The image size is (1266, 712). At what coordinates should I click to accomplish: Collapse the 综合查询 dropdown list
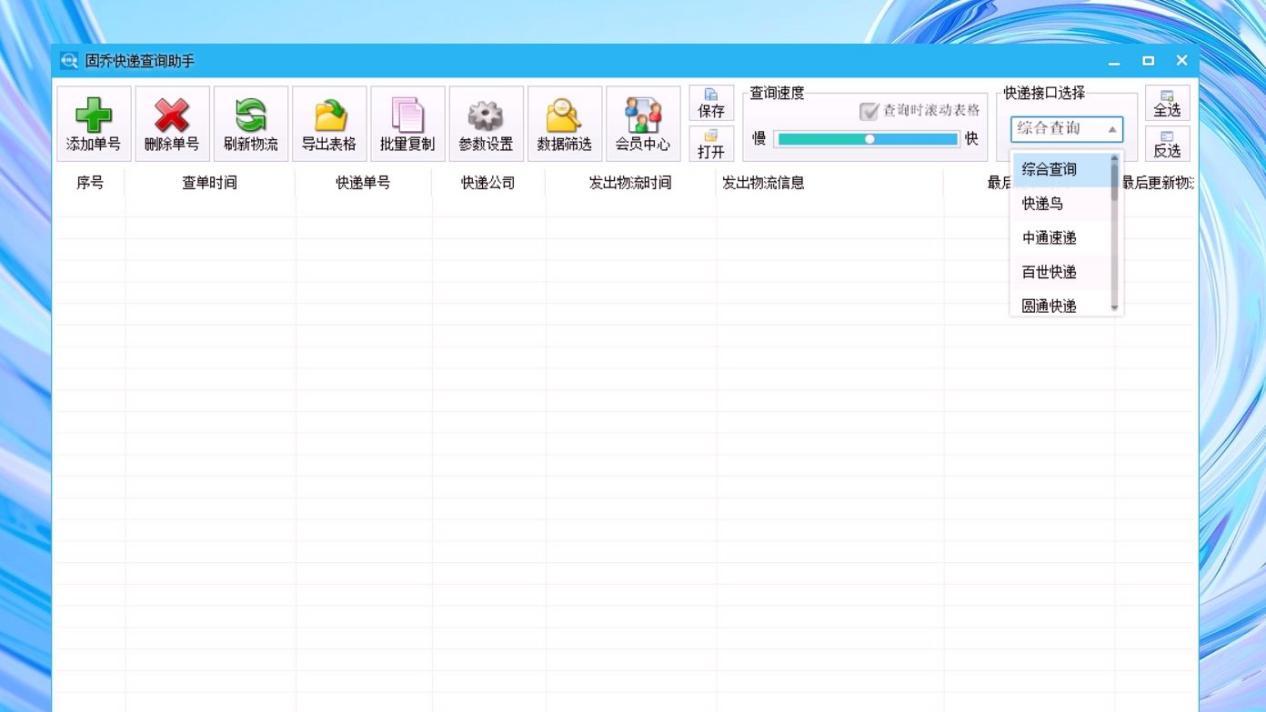click(x=1113, y=128)
